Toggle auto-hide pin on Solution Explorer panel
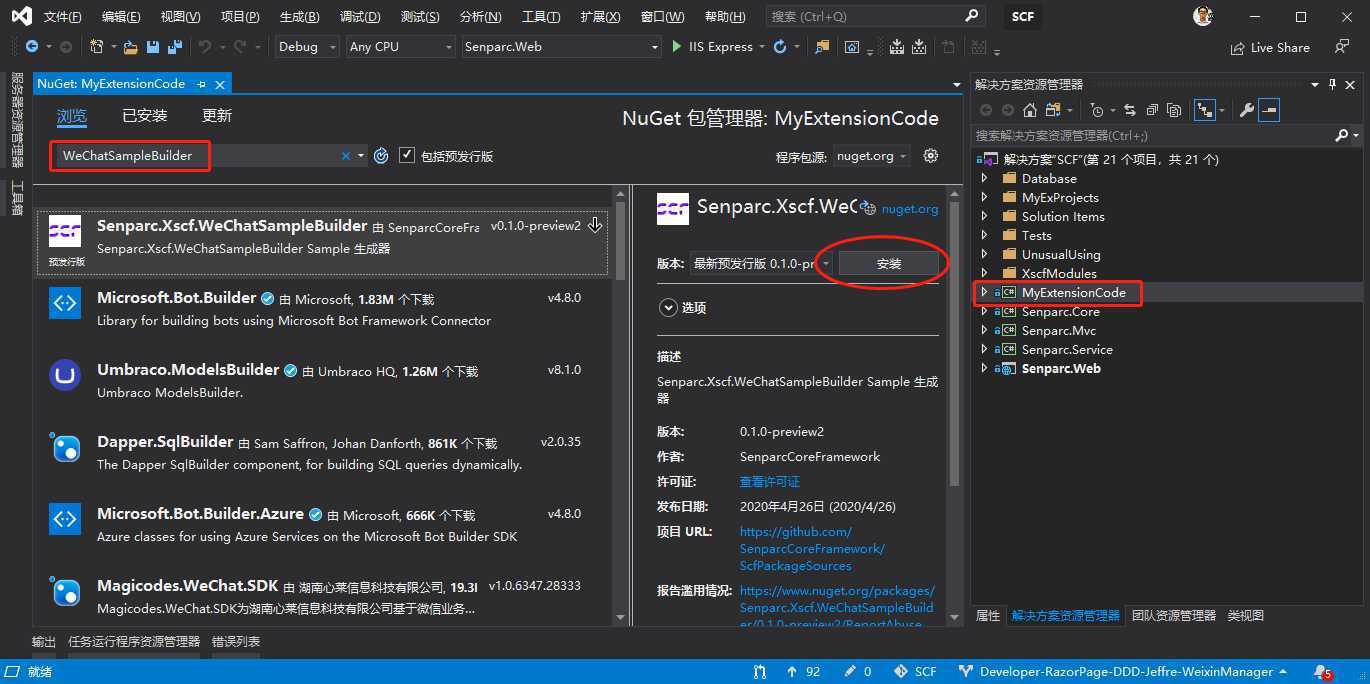This screenshot has width=1370, height=684. coord(1333,85)
